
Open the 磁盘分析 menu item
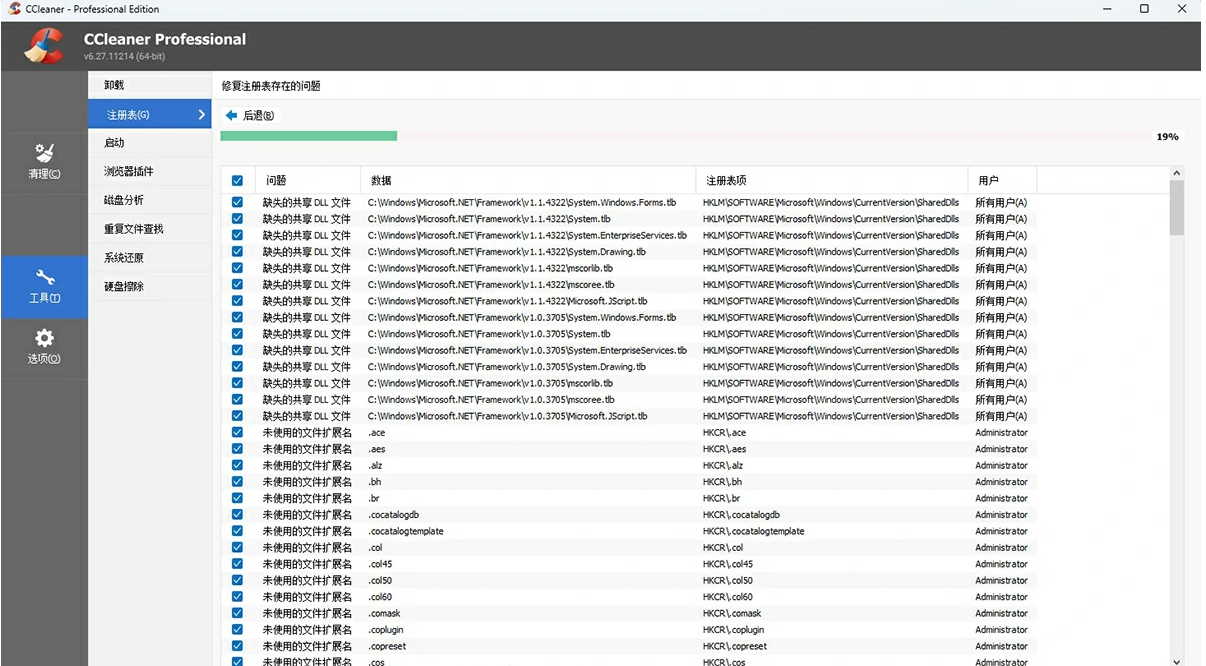click(x=150, y=200)
